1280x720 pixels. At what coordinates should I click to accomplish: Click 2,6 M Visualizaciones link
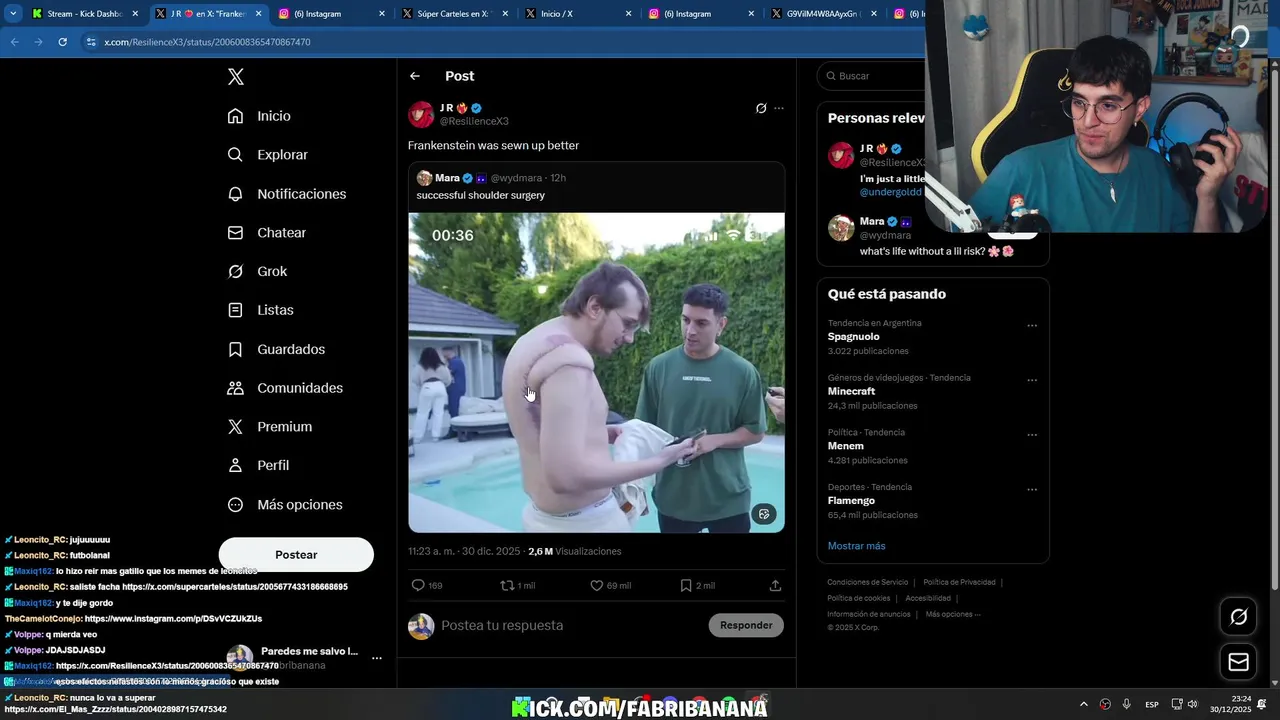pyautogui.click(x=575, y=551)
